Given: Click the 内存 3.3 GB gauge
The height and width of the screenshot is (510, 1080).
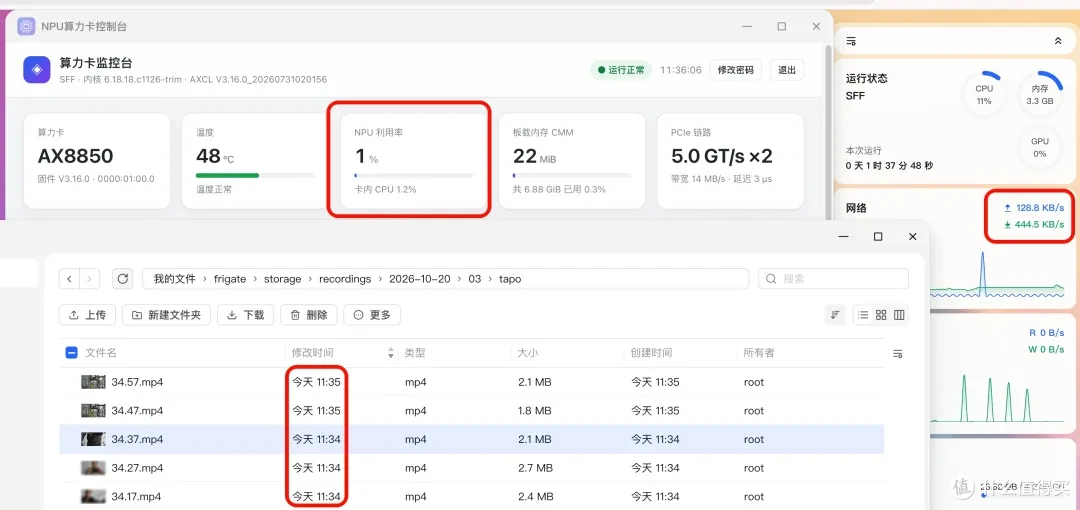Looking at the screenshot, I should pos(1039,94).
